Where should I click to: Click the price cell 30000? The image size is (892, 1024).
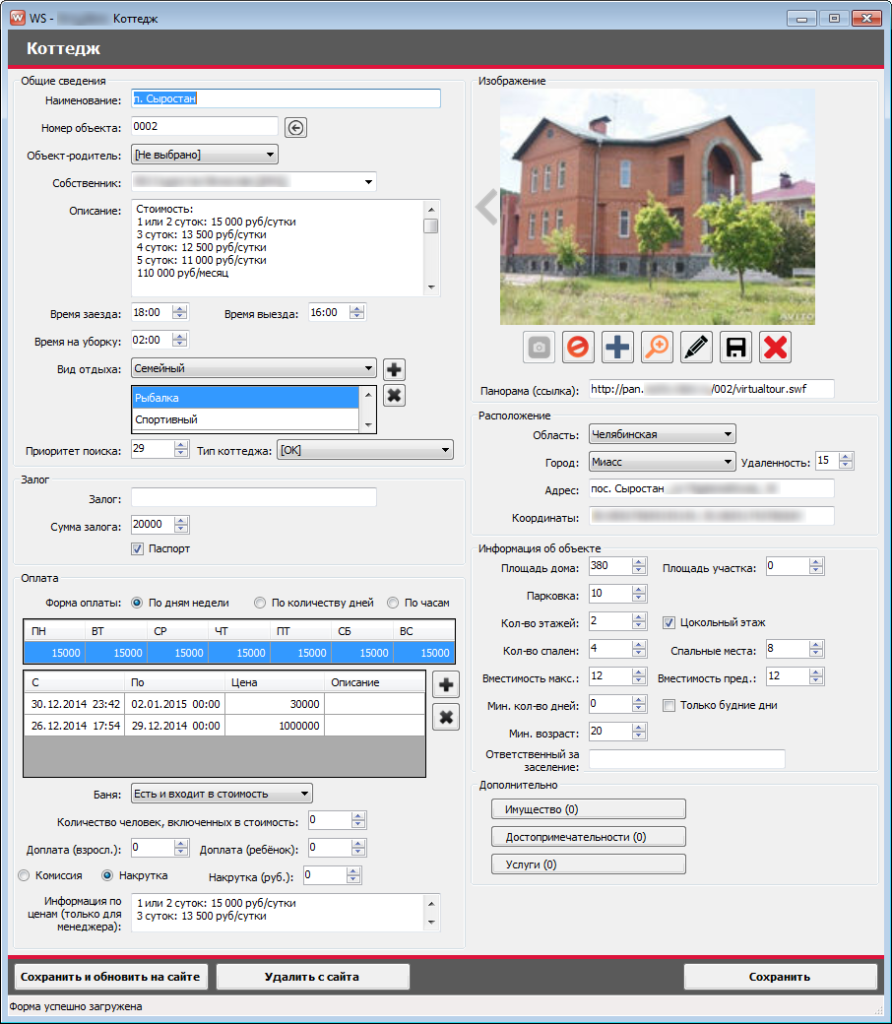coord(274,704)
